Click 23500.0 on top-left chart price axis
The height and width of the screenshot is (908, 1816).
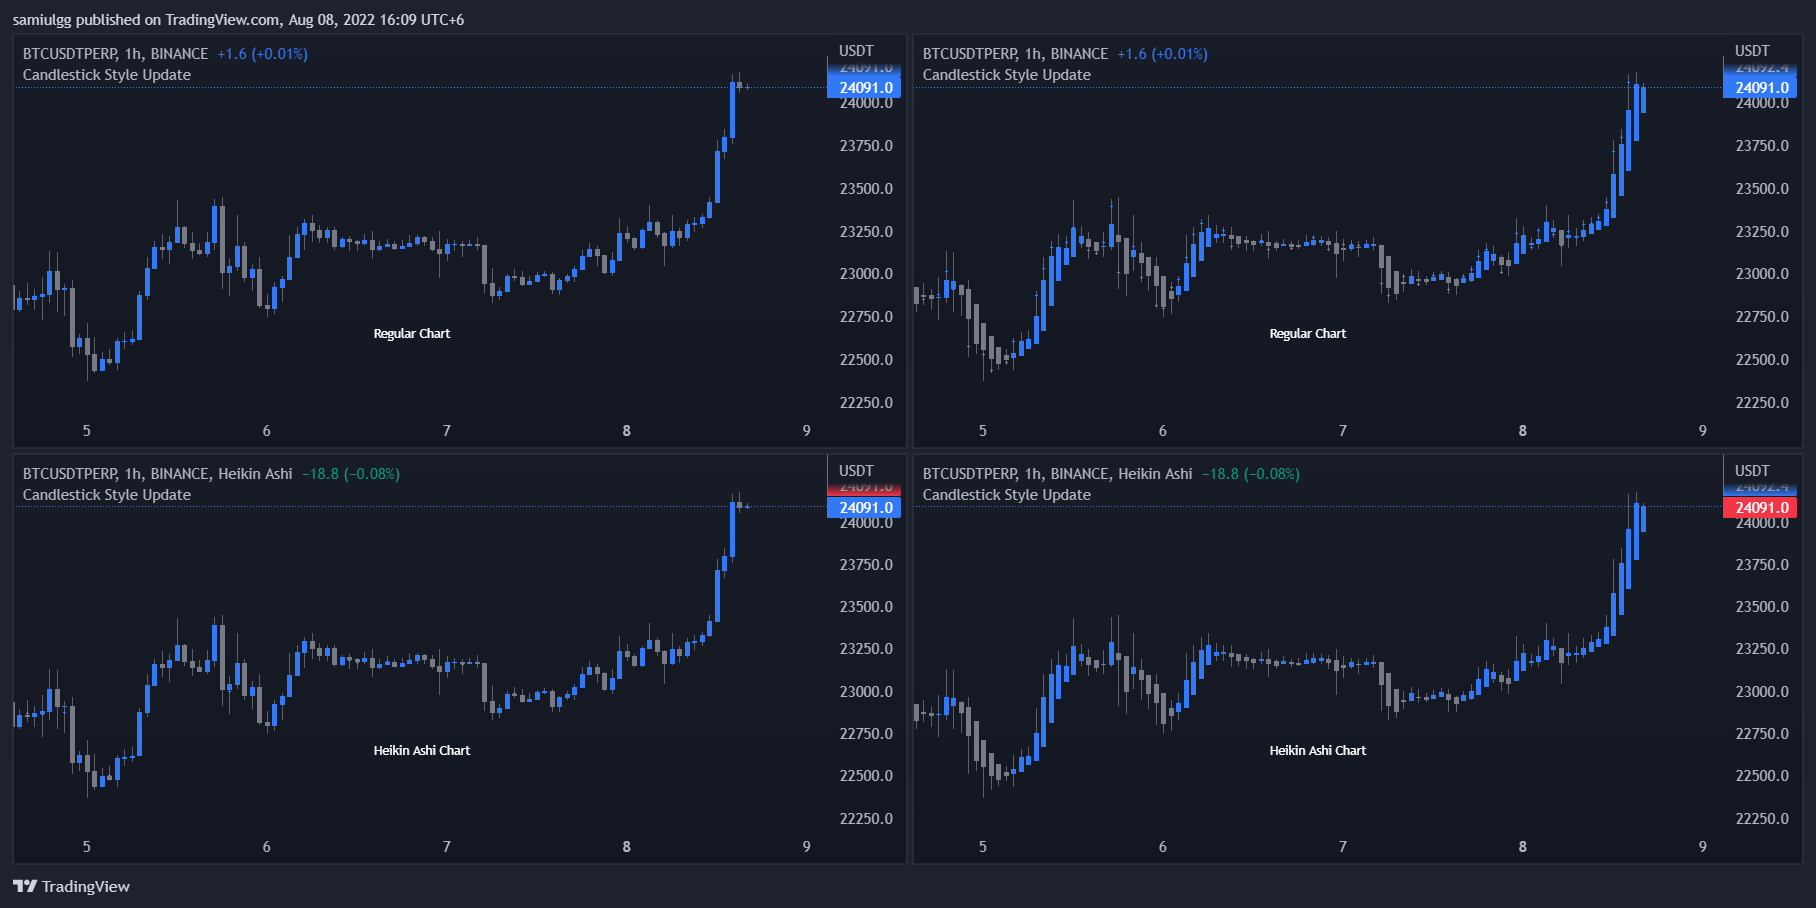pyautogui.click(x=866, y=189)
